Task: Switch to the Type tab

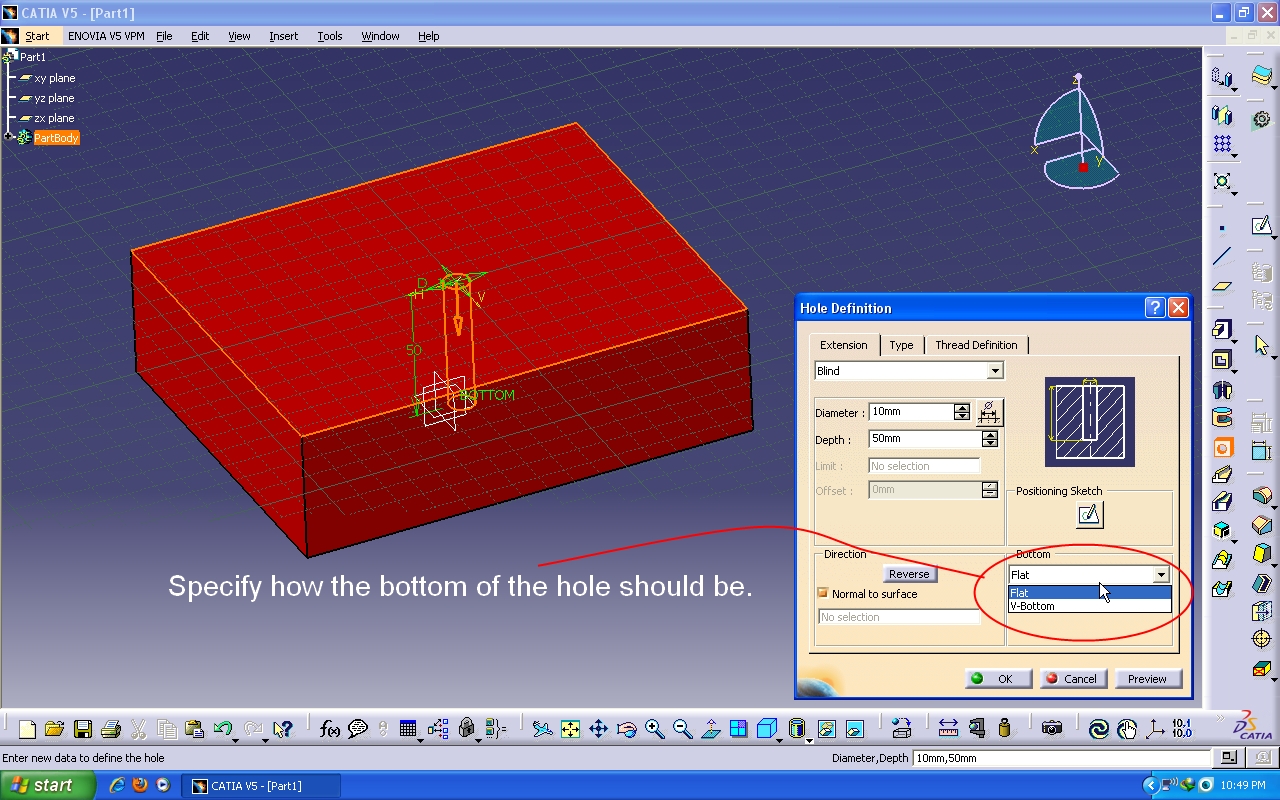Action: pos(901,345)
